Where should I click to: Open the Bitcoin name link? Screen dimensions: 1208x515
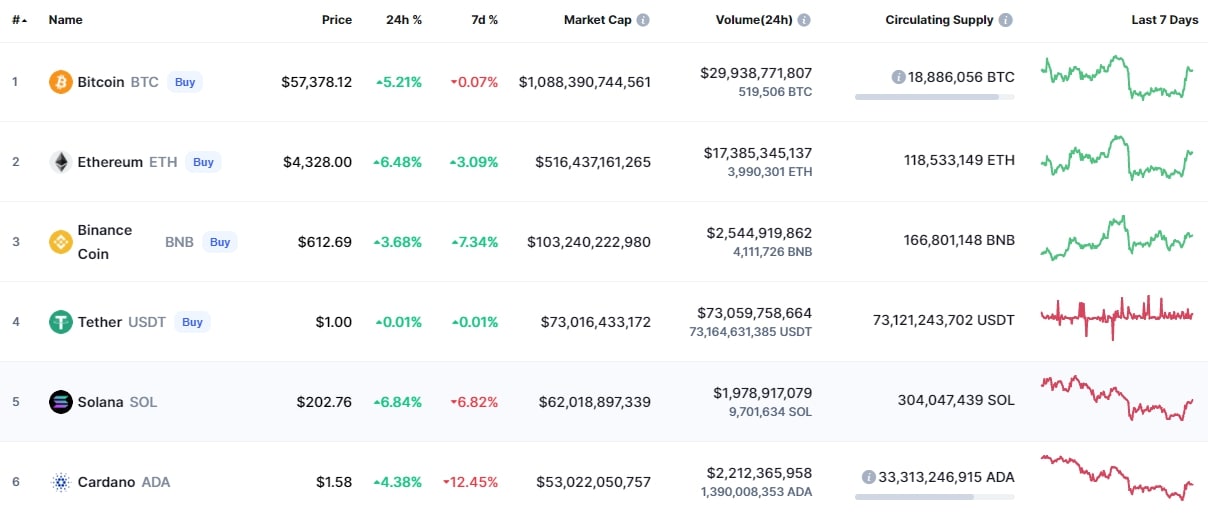101,82
